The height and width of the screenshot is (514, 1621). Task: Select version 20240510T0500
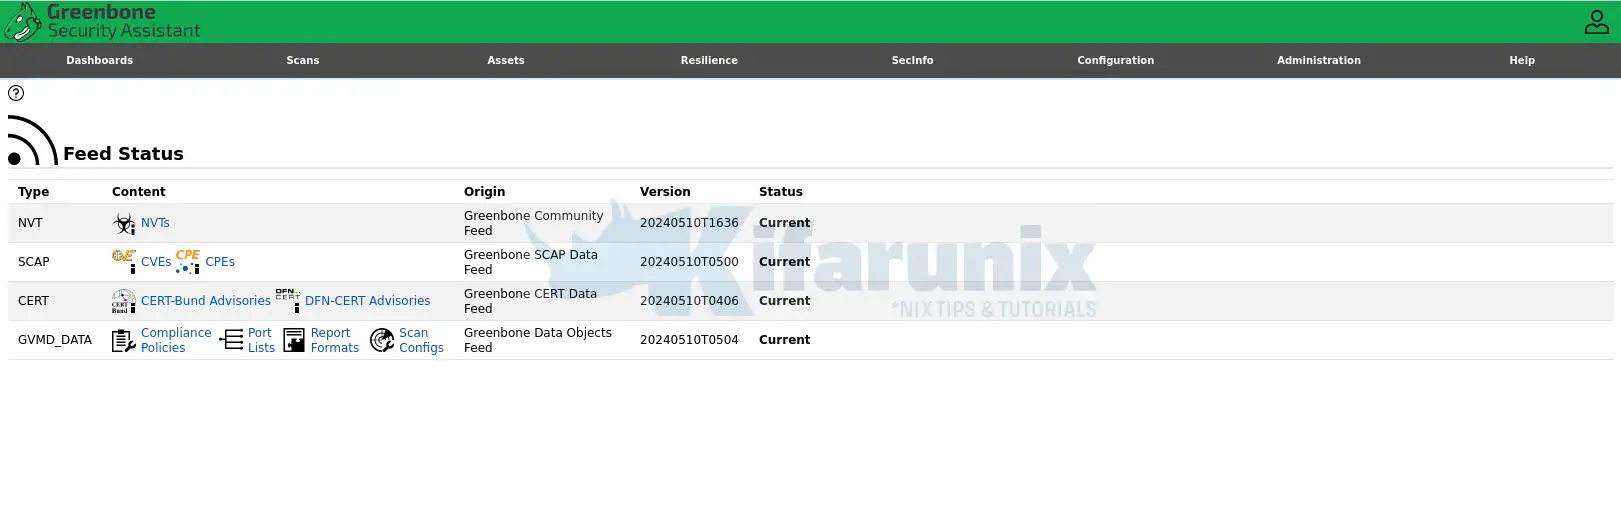click(689, 262)
